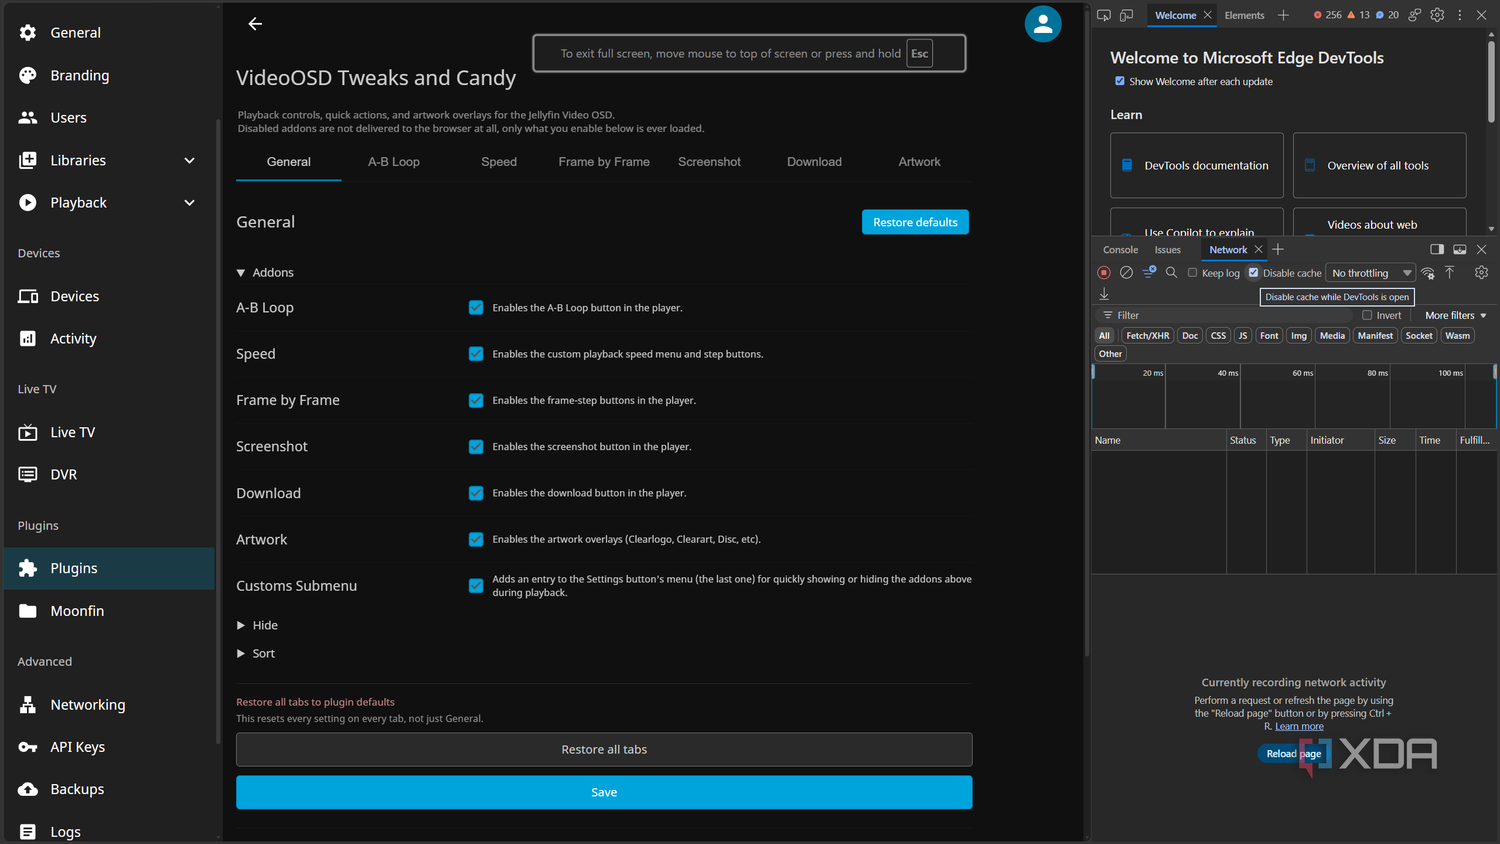Screen dimensions: 1500x844
Task: Click the back arrow above VideoOSD title
Action: (x=255, y=24)
